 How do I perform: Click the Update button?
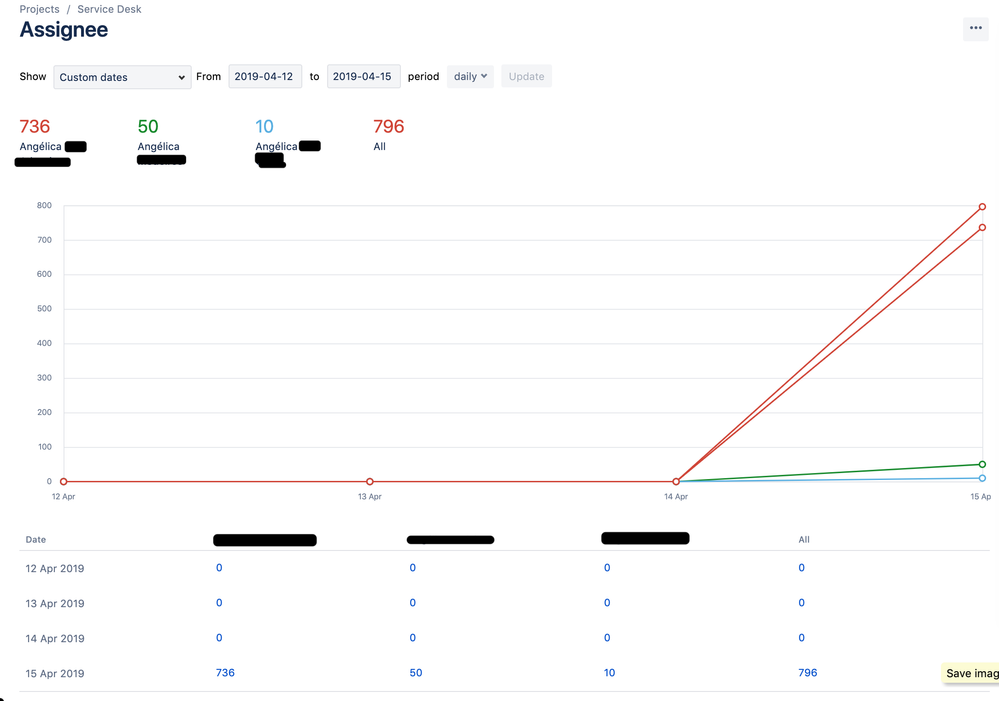click(x=526, y=76)
